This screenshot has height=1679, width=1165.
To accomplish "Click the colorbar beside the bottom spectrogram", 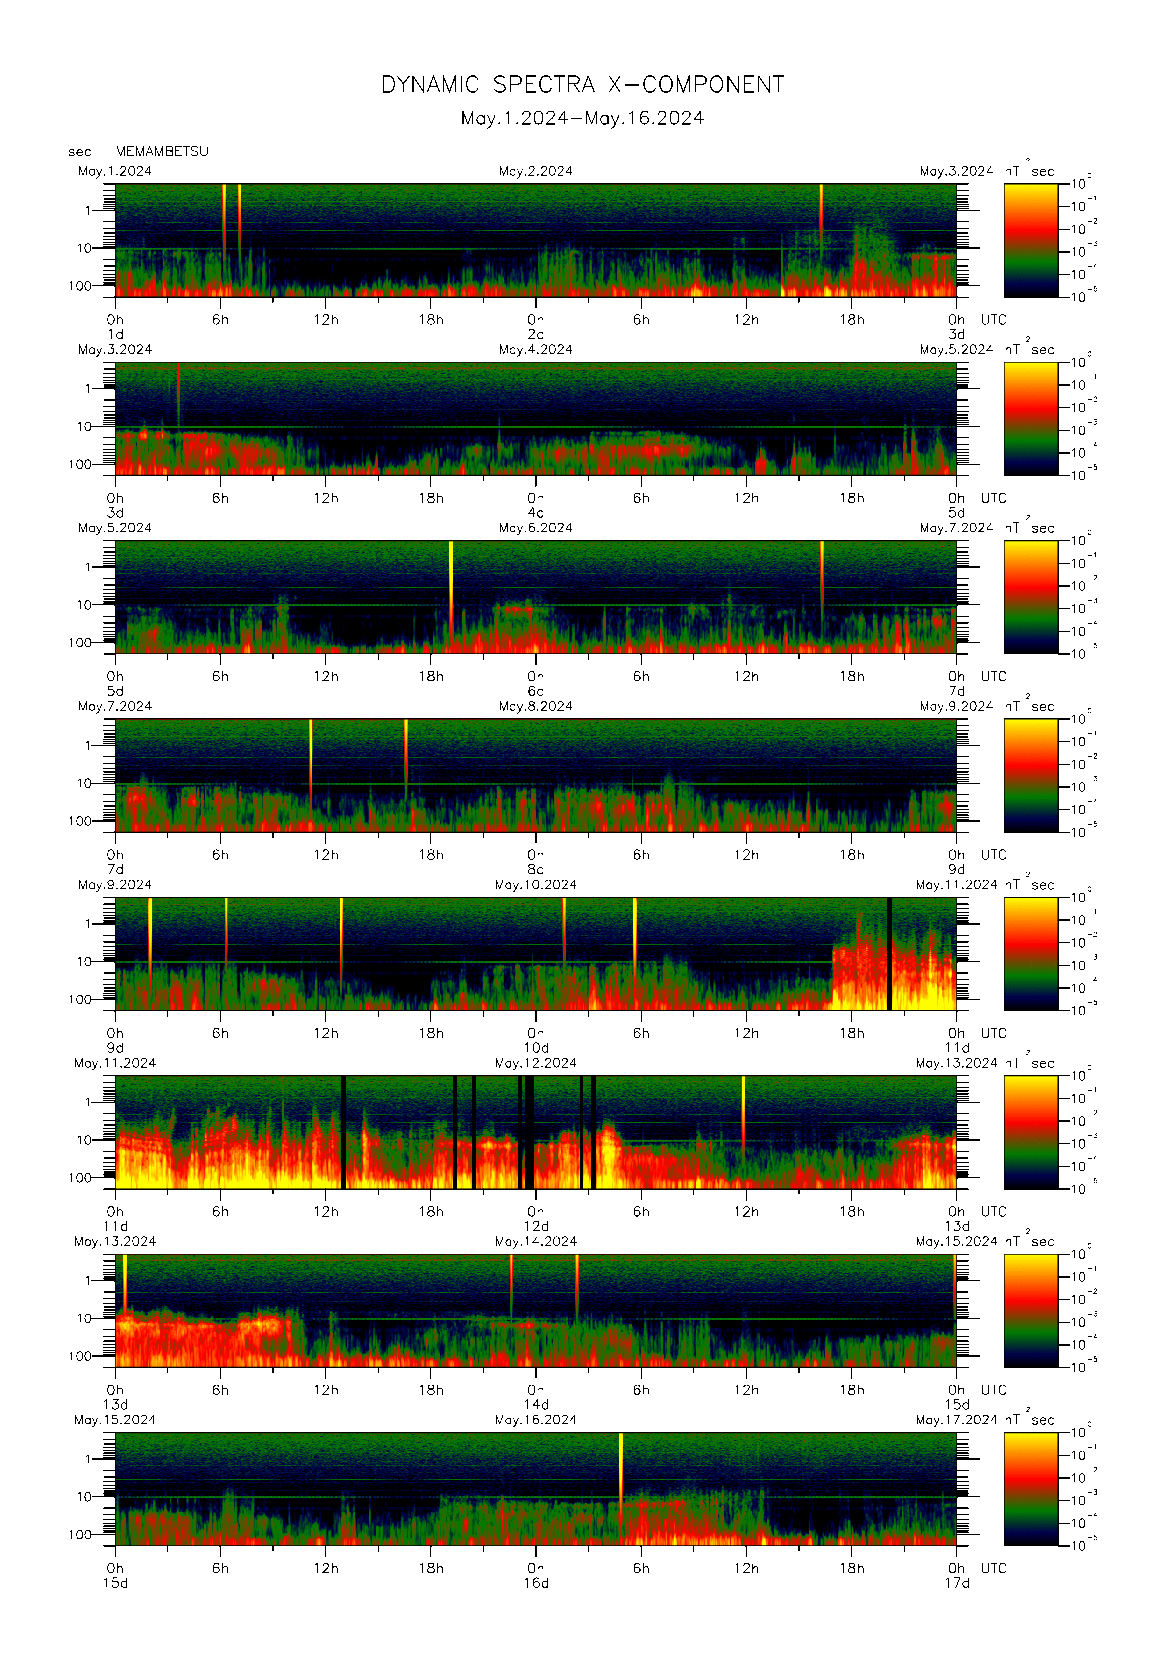I will (x=1030, y=1488).
